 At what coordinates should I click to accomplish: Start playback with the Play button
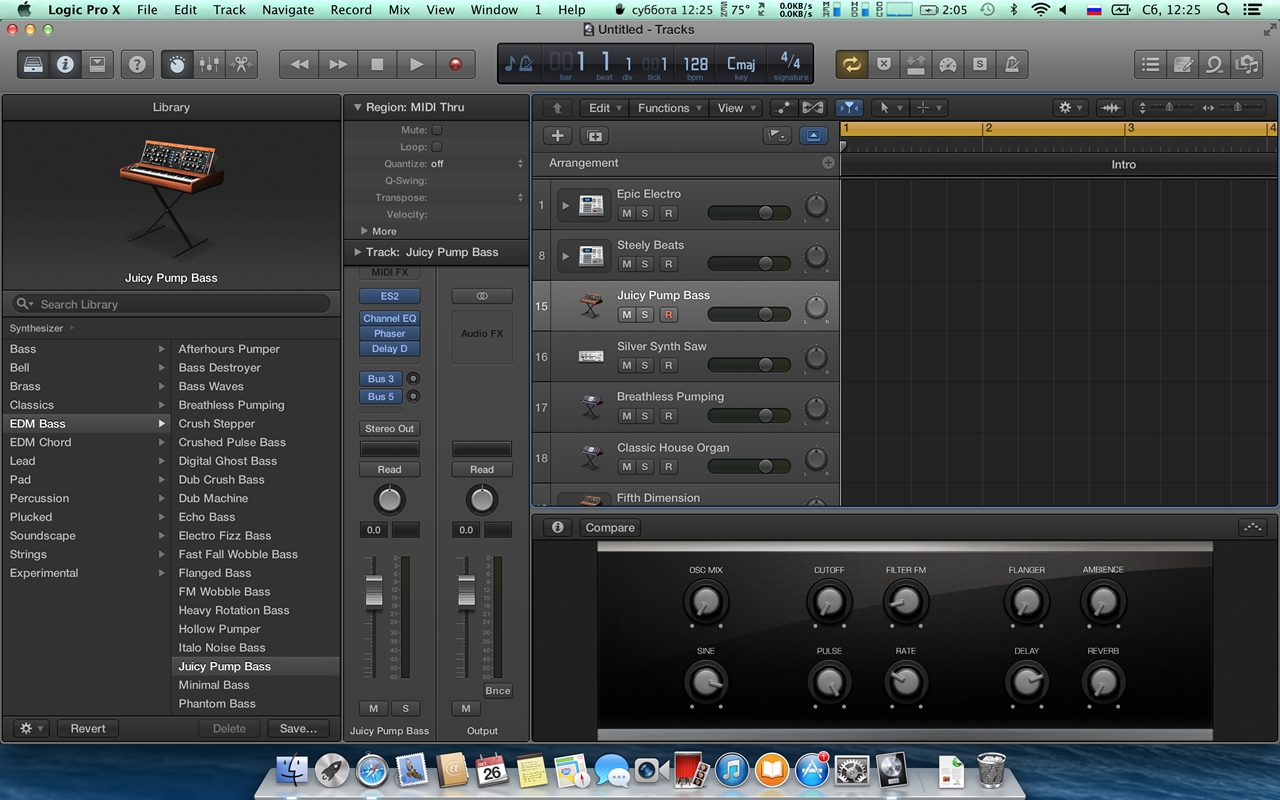416,64
